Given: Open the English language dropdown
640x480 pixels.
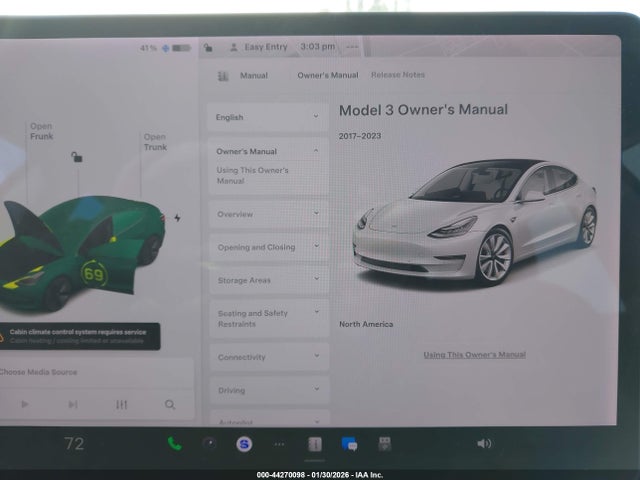Looking at the screenshot, I should coord(267,117).
